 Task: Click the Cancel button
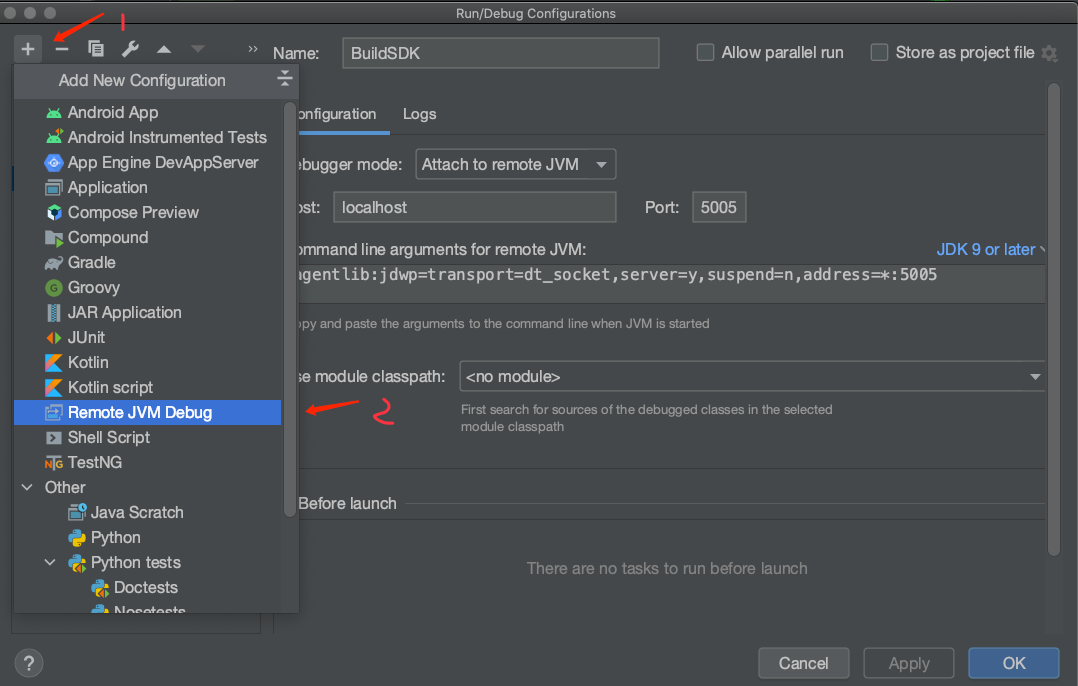803,663
